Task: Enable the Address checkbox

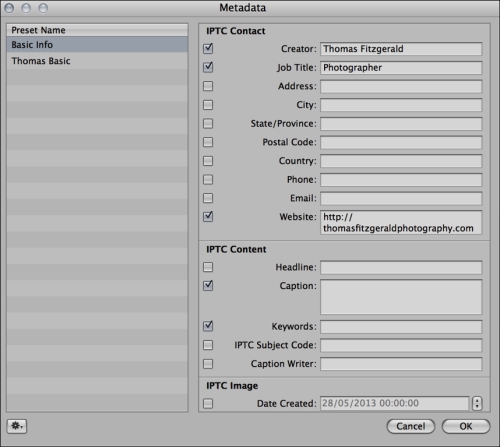Action: pos(208,86)
